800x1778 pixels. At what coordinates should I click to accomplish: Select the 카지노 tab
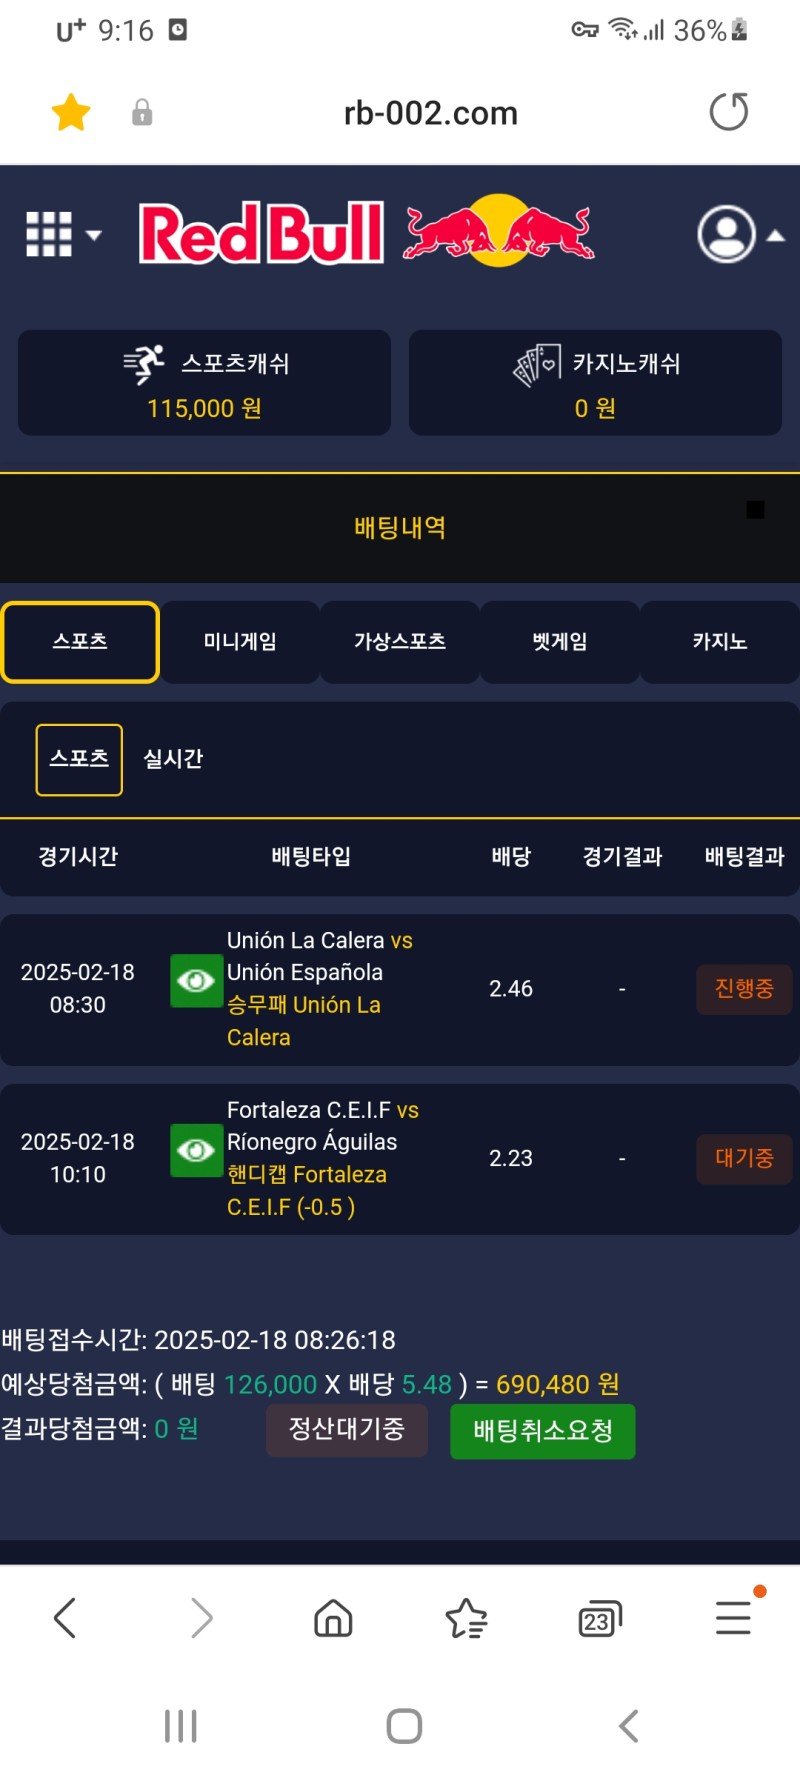[x=720, y=642]
